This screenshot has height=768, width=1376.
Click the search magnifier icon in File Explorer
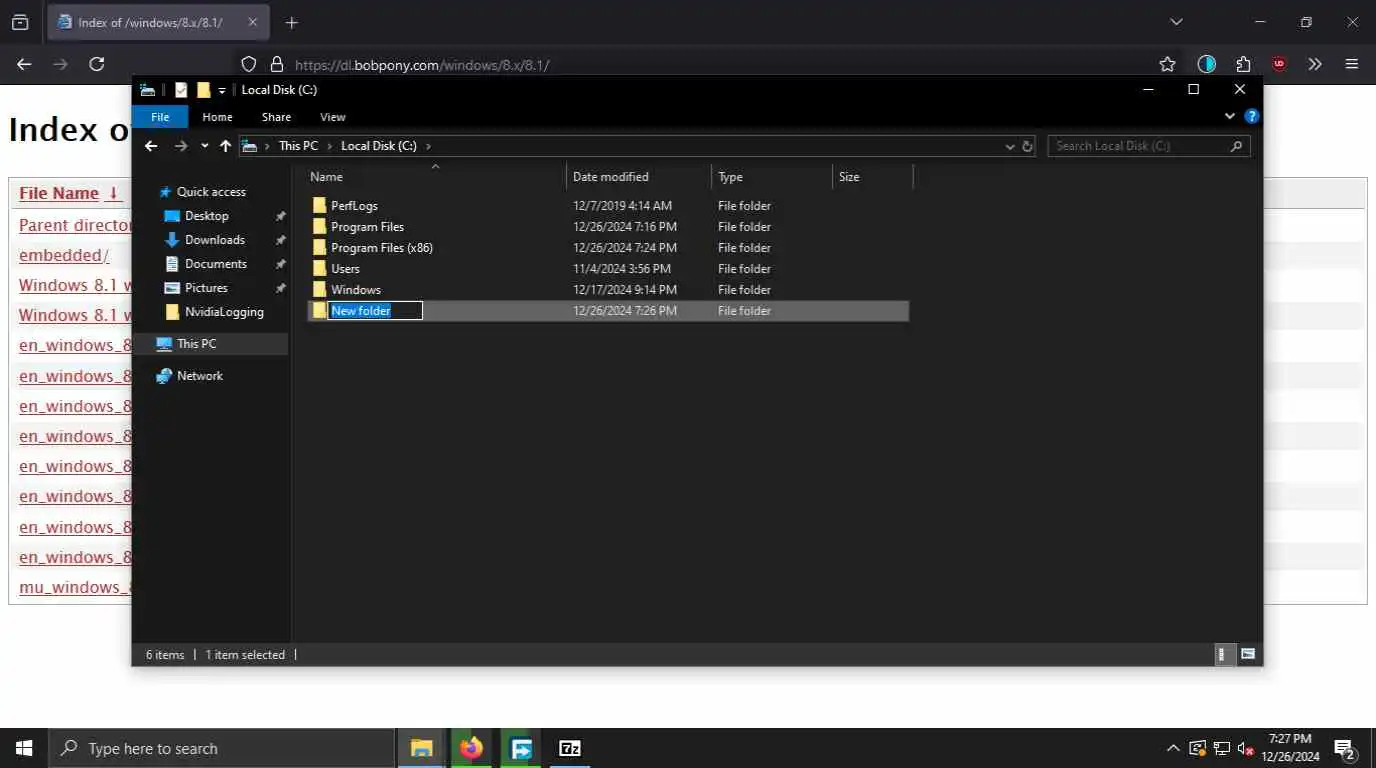(1237, 146)
